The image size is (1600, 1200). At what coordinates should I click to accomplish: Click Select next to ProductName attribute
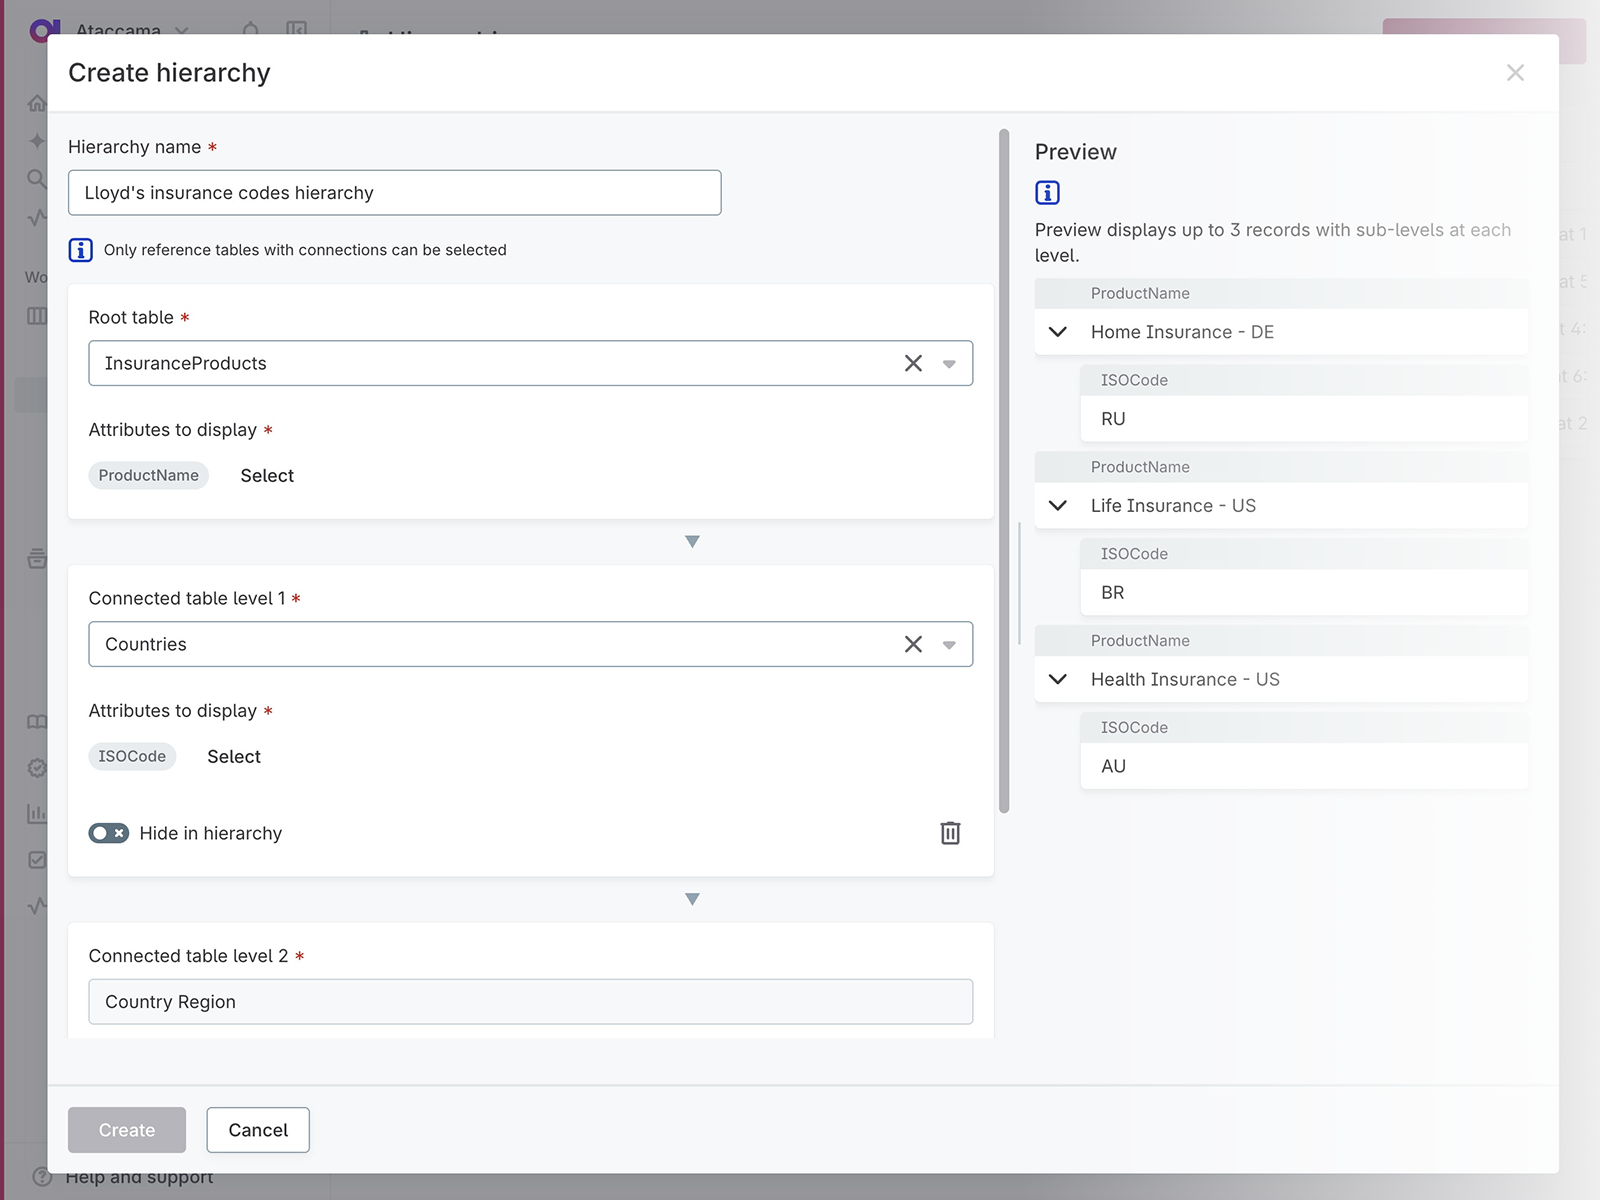[267, 476]
